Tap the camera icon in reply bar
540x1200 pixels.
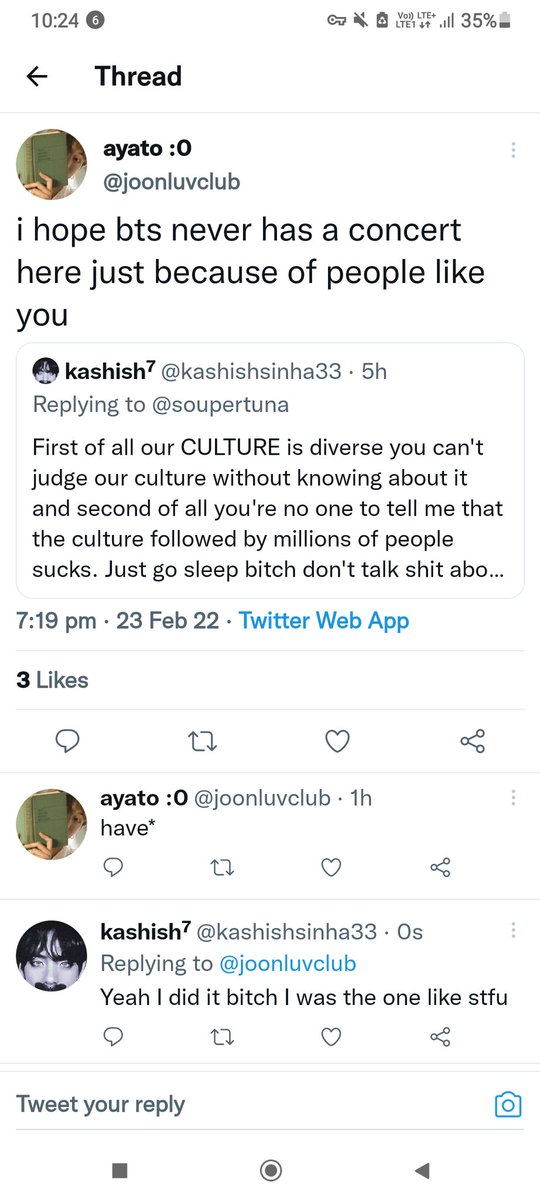tap(509, 1105)
